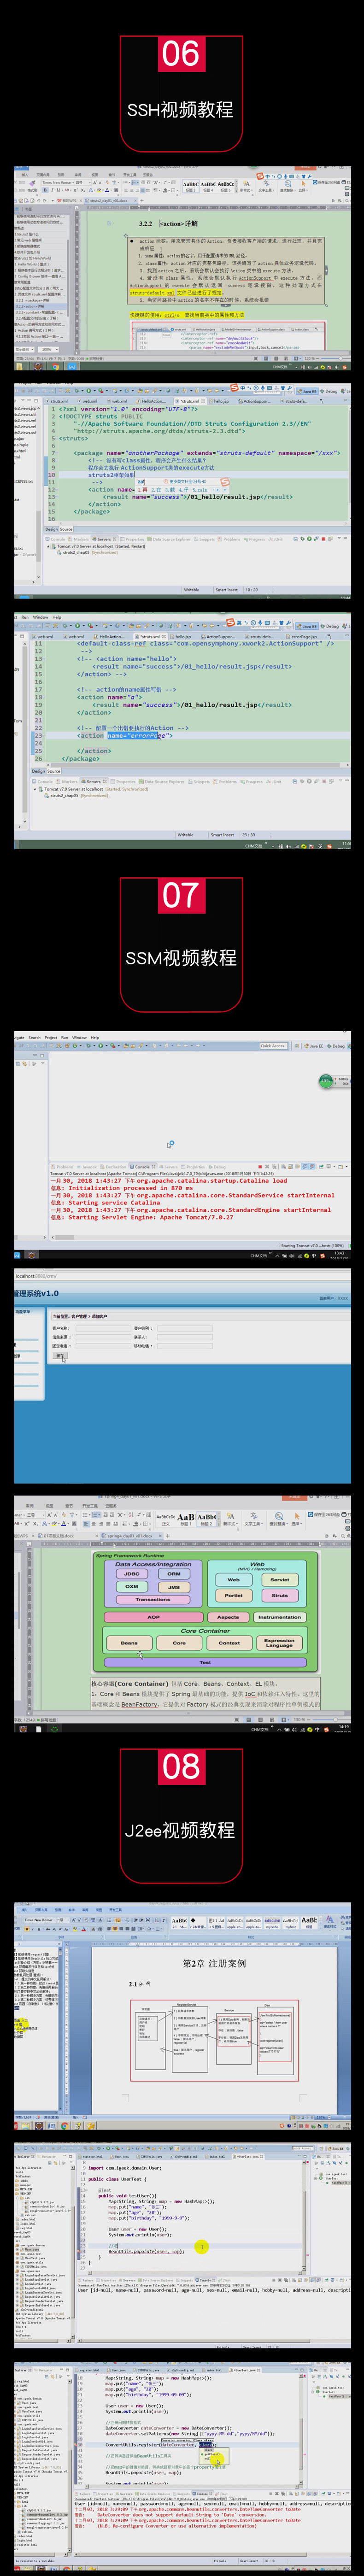Select Servers view tab in default-class-ref Eclipse window

coord(93,781)
